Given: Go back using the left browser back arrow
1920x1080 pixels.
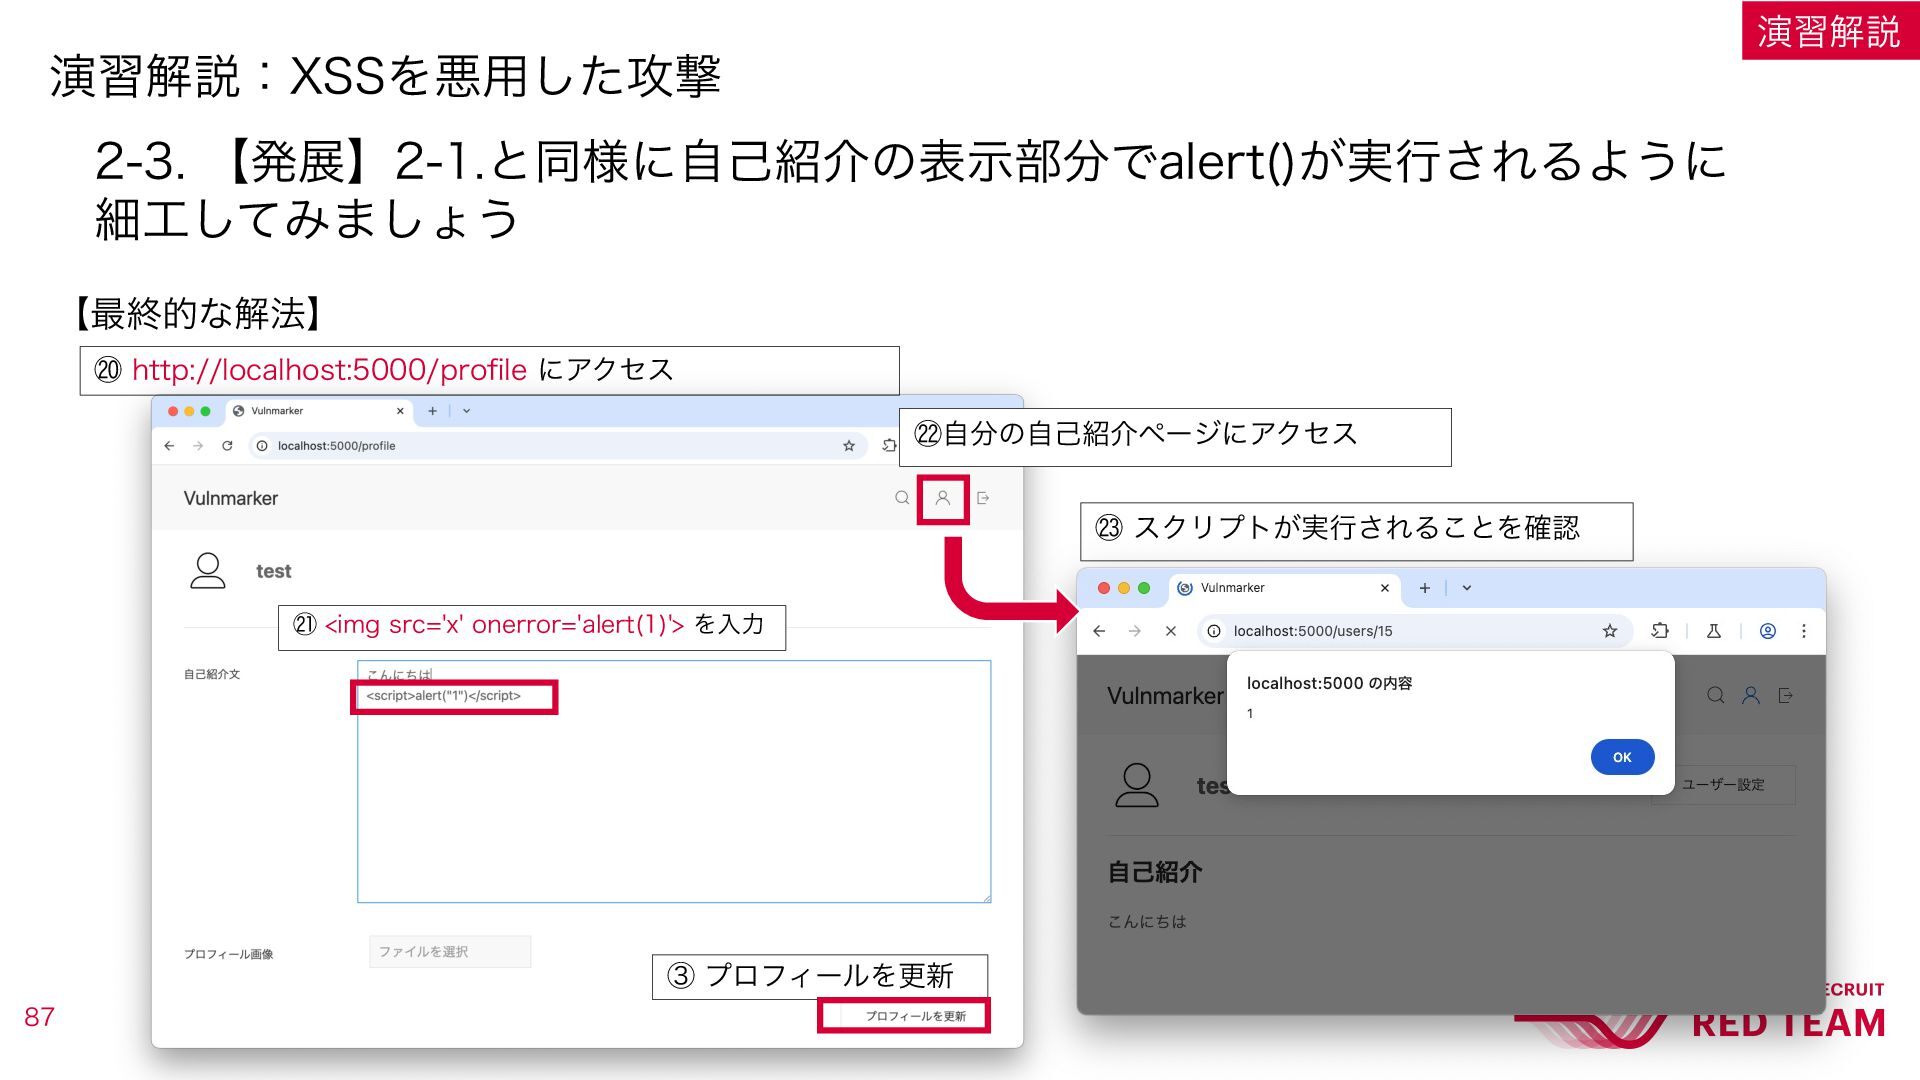Looking at the screenshot, I should coord(169,446).
